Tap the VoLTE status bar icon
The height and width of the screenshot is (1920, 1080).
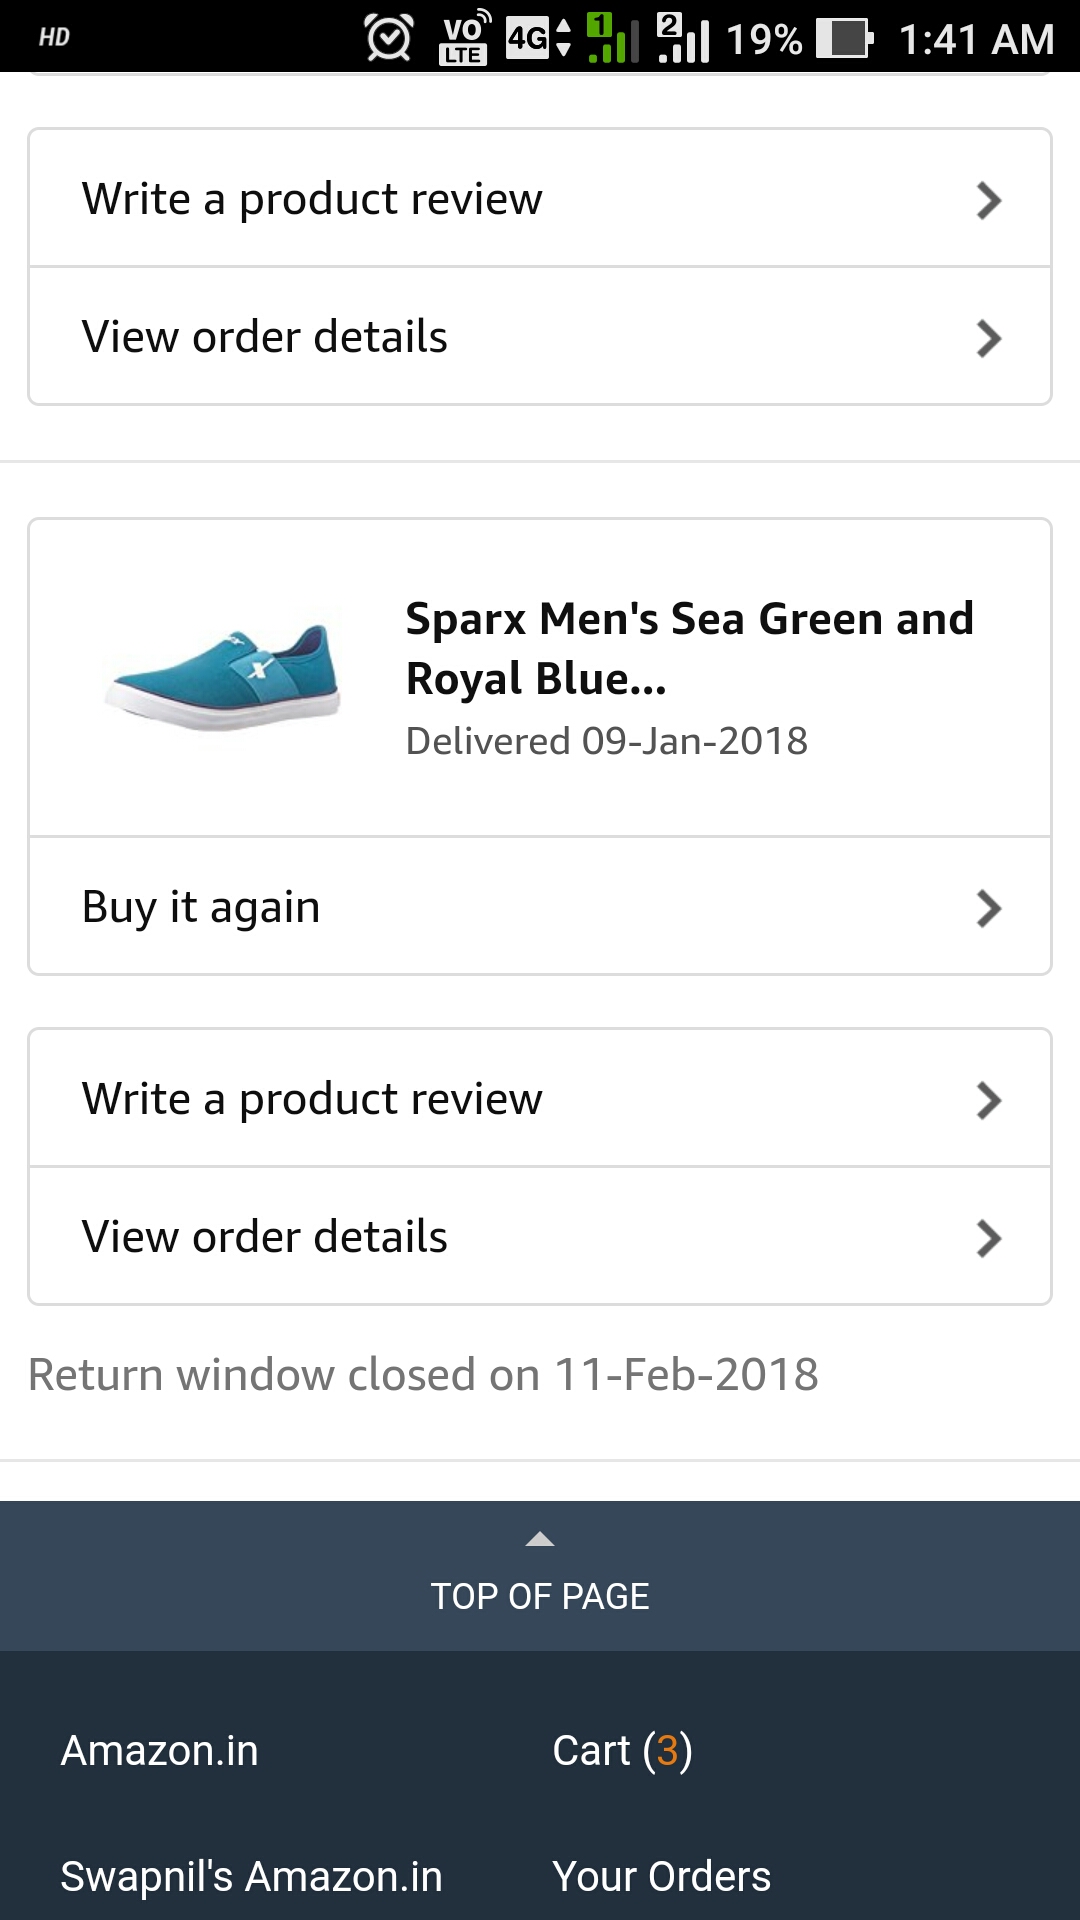coord(464,38)
